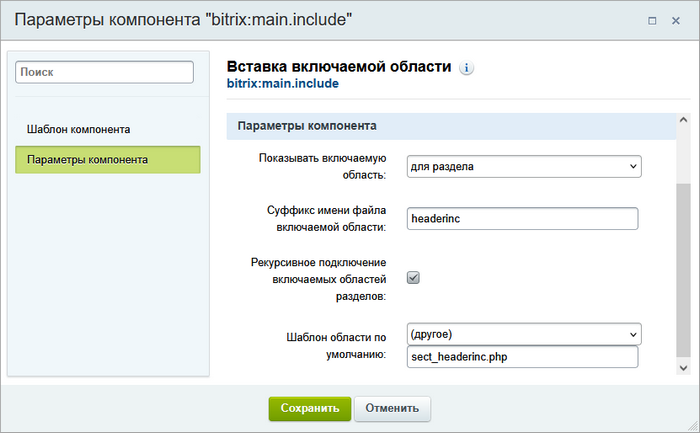Click the resize grip in the dialog corner
700x433 pixels.
[692, 425]
